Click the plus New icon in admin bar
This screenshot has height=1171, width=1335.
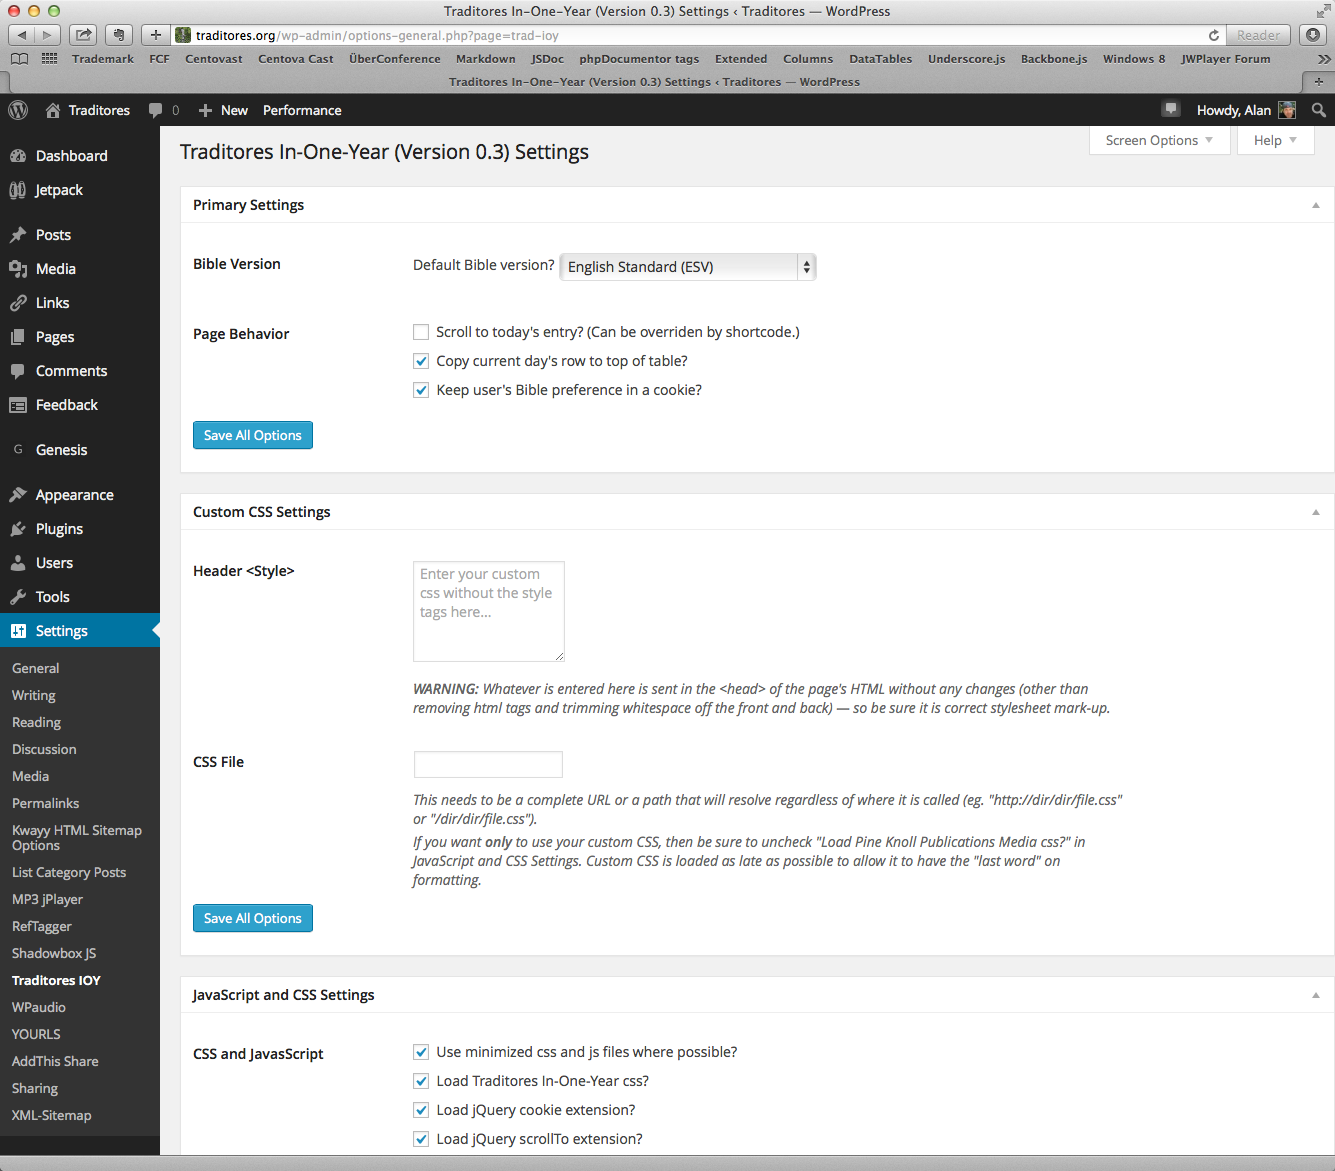[205, 110]
